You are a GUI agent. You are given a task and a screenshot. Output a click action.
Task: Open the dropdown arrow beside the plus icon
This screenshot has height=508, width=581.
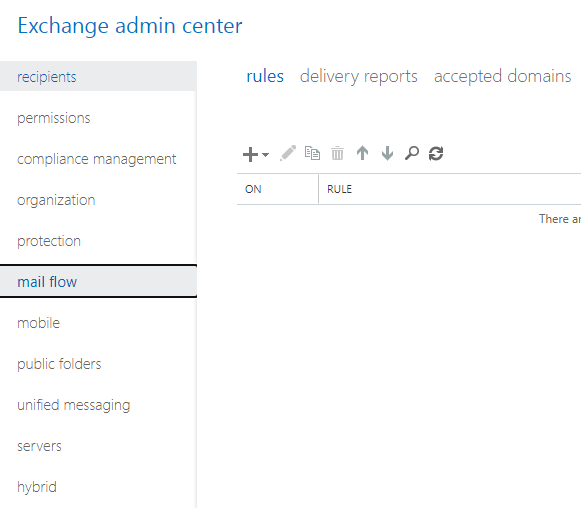click(x=265, y=154)
